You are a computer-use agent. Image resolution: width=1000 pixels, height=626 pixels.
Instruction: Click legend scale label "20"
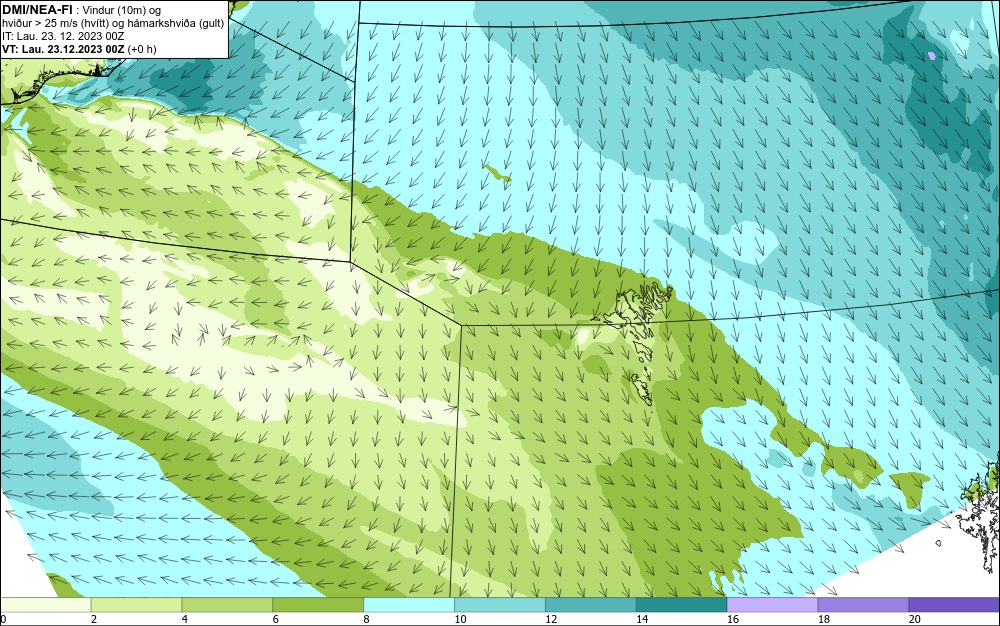pos(915,619)
